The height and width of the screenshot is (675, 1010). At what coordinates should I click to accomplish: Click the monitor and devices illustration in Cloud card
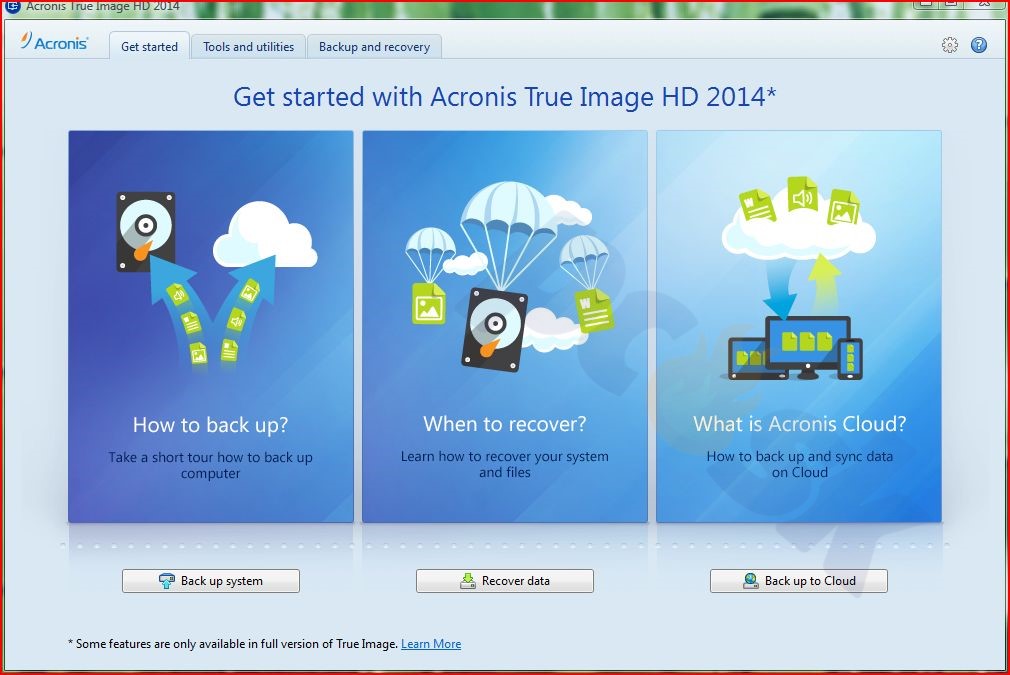pyautogui.click(x=795, y=348)
